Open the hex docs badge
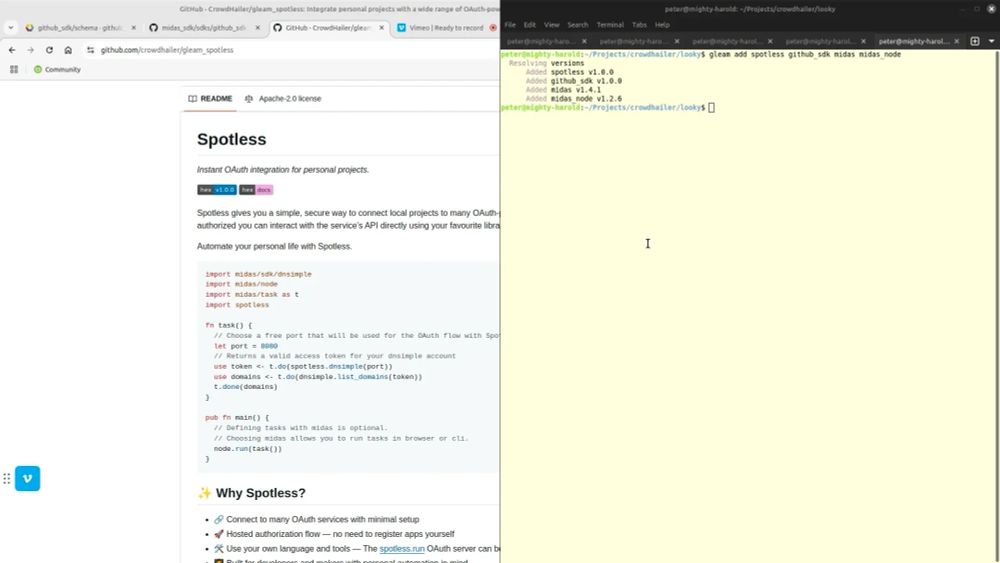 256,190
